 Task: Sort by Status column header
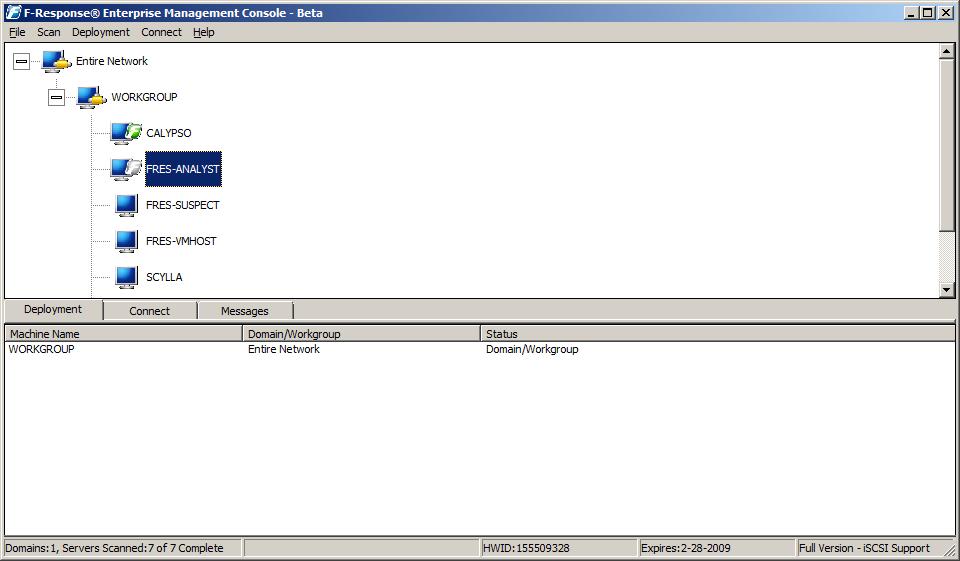click(718, 334)
